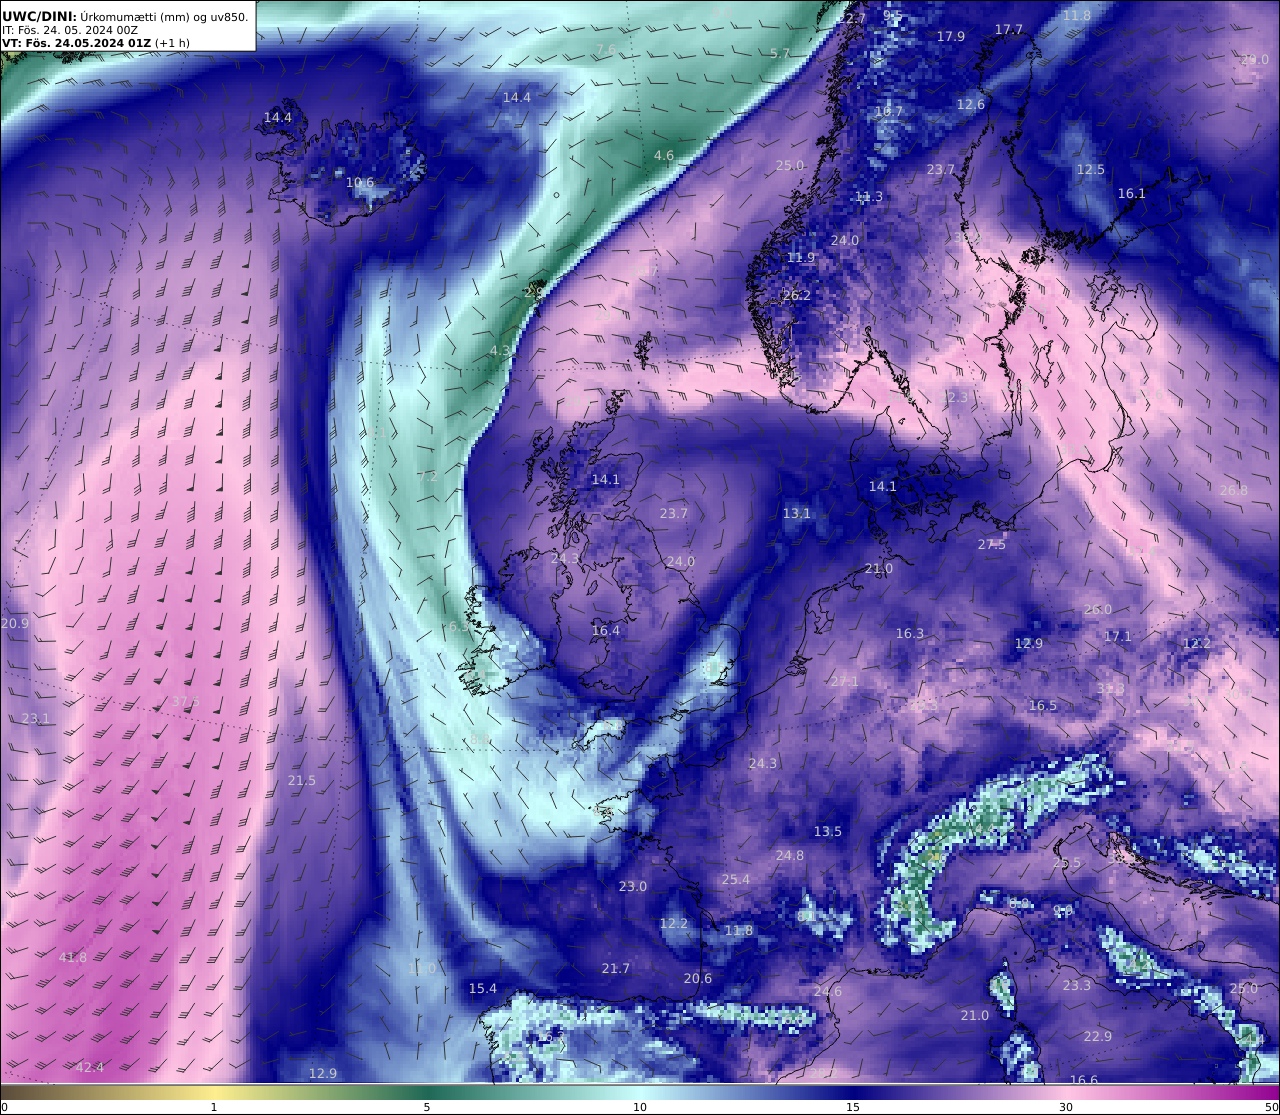The image size is (1280, 1115).
Task: Click the 16.5 value label
Action: tap(1043, 706)
